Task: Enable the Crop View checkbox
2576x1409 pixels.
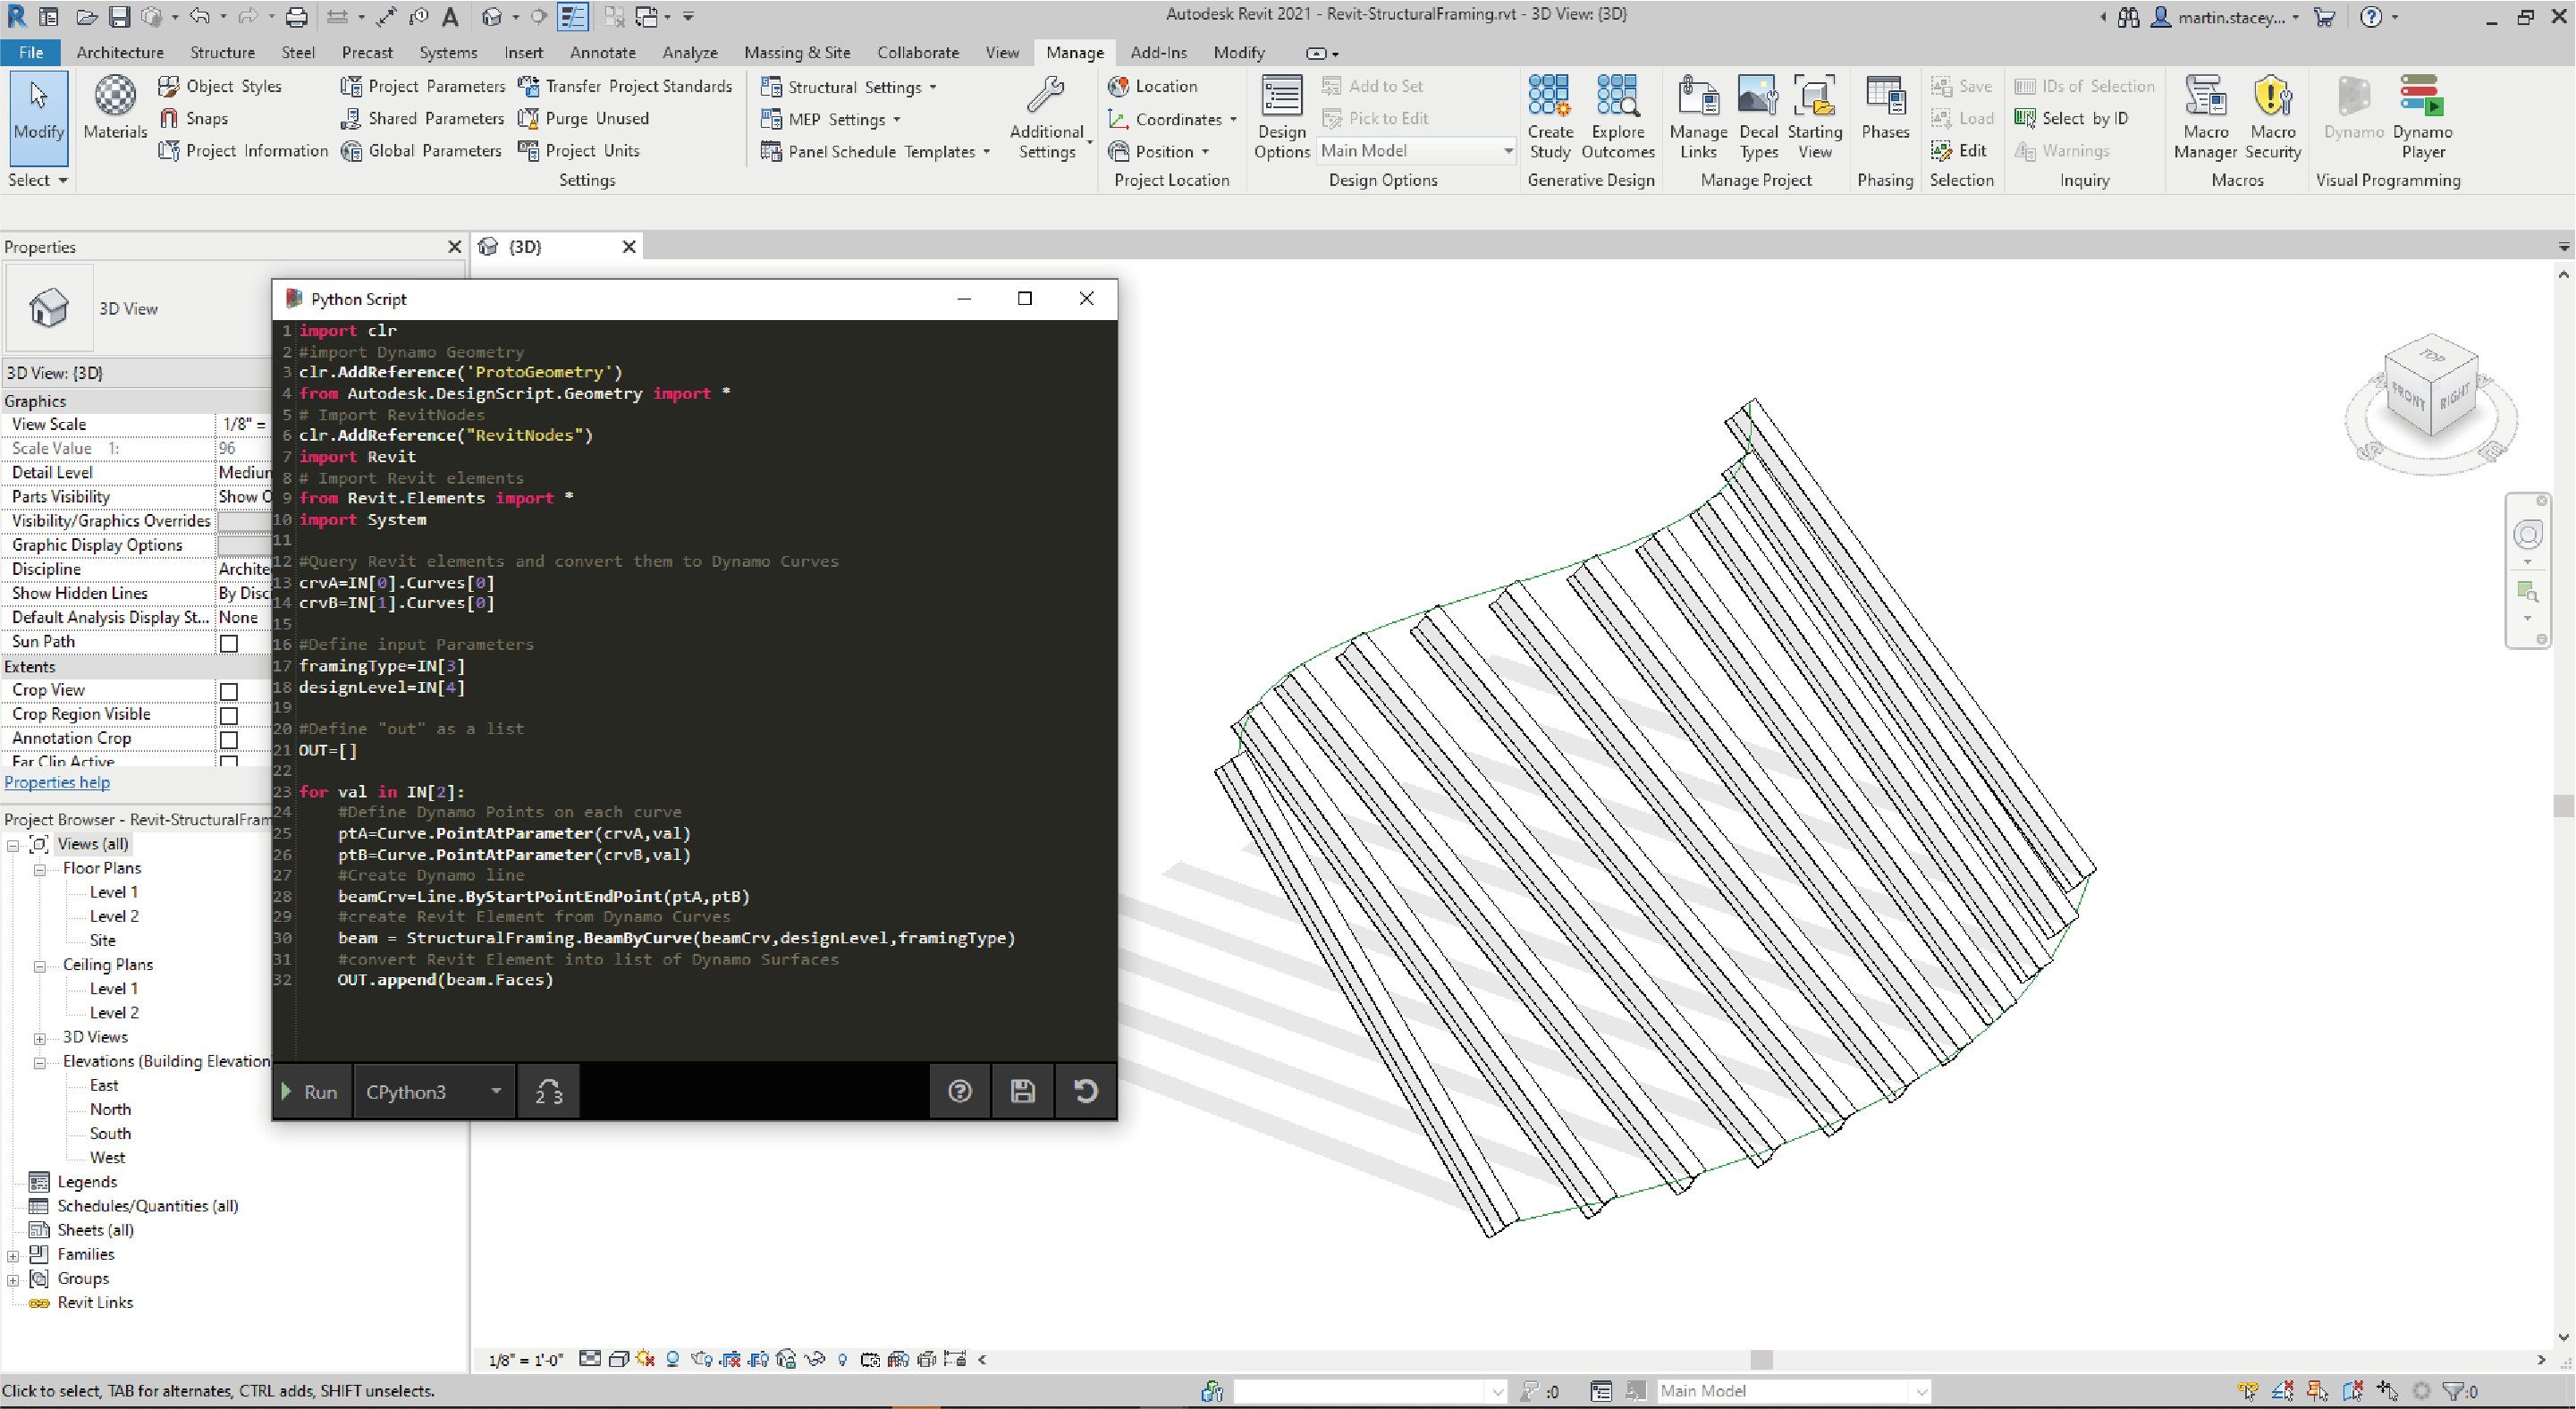Action: coord(229,691)
